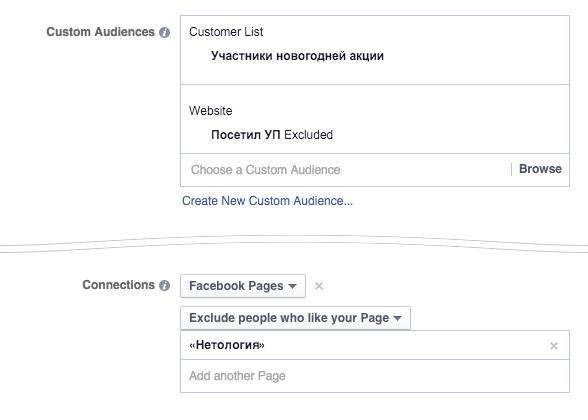This screenshot has height=420, width=588.
Task: Click the Add another Page field
Action: point(375,376)
